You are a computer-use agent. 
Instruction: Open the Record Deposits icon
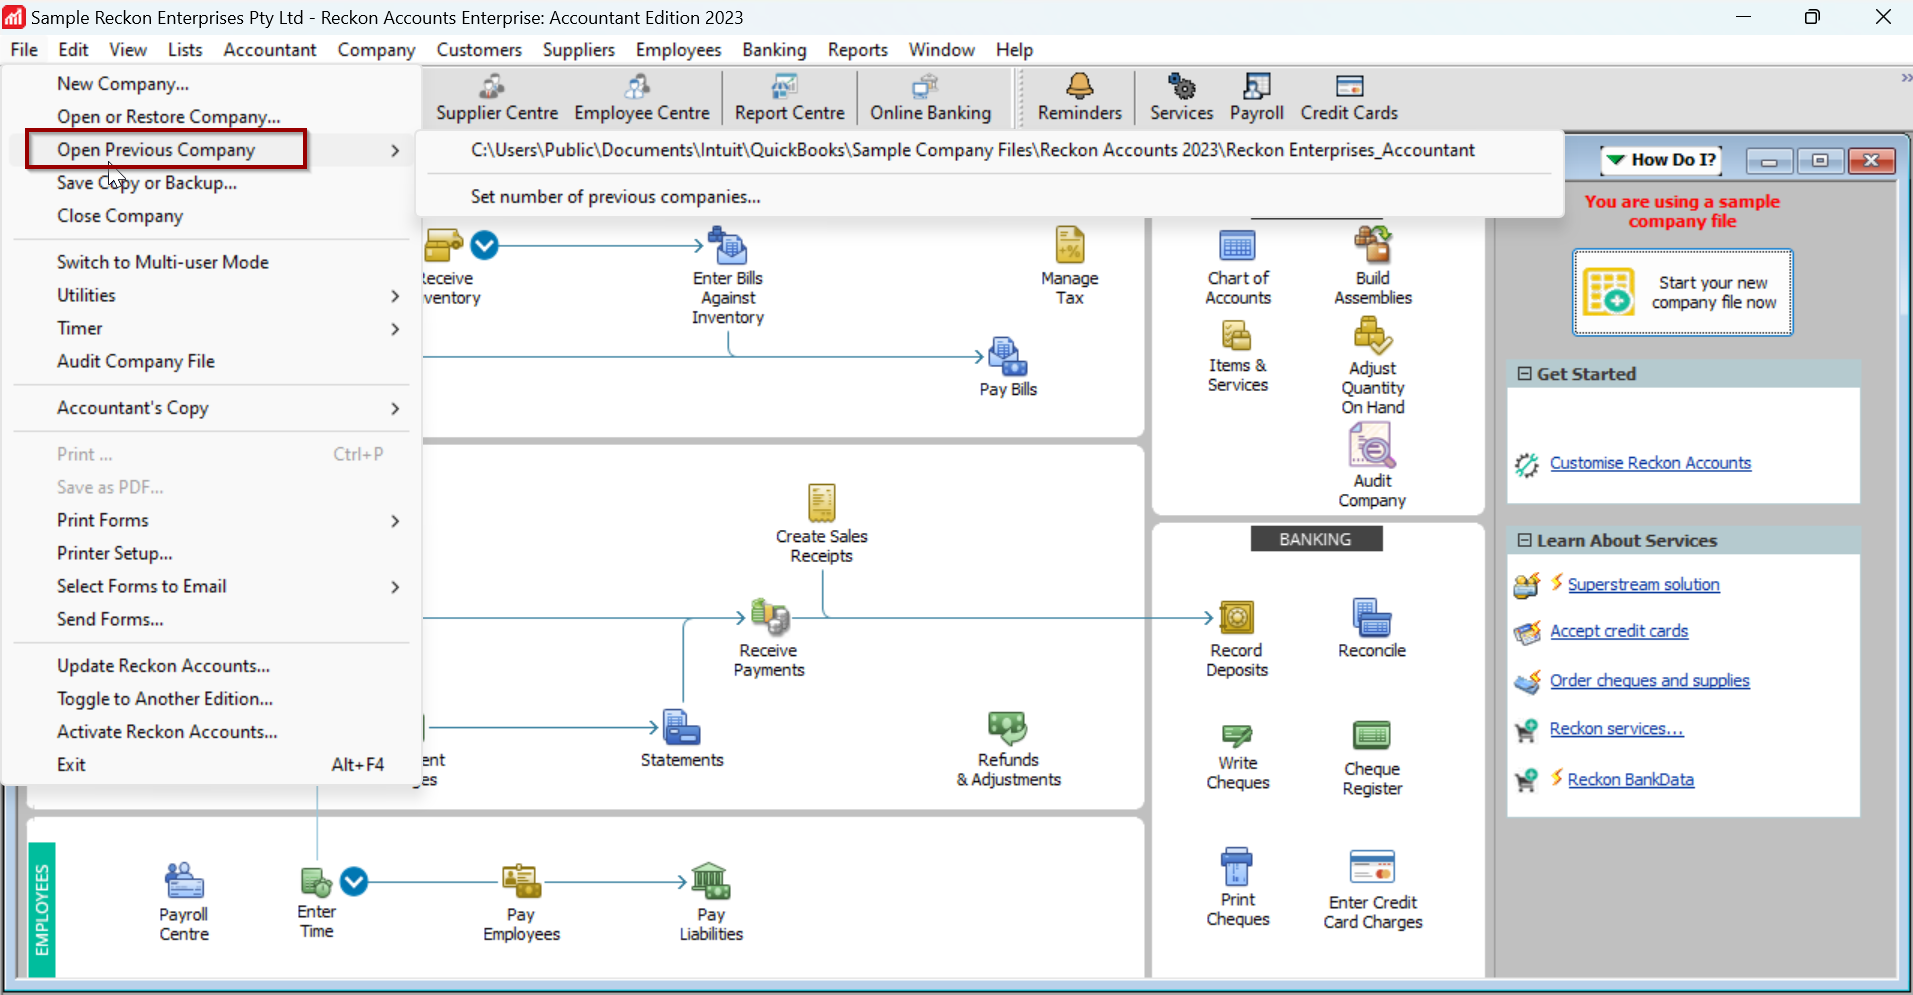coord(1236,617)
